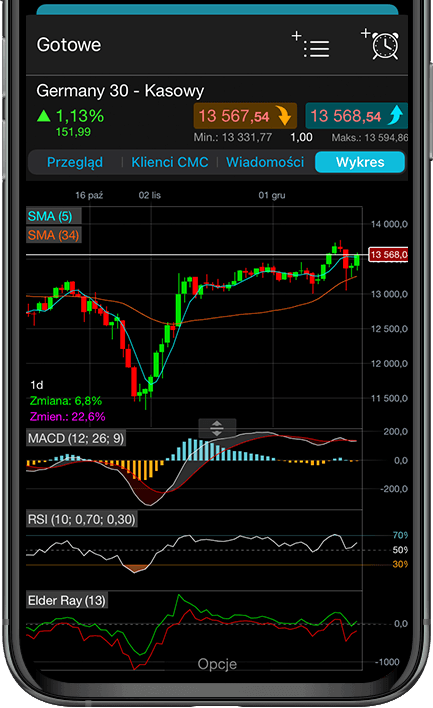433x708 pixels.
Task: Click the green percent change triangle
Action: point(44,116)
